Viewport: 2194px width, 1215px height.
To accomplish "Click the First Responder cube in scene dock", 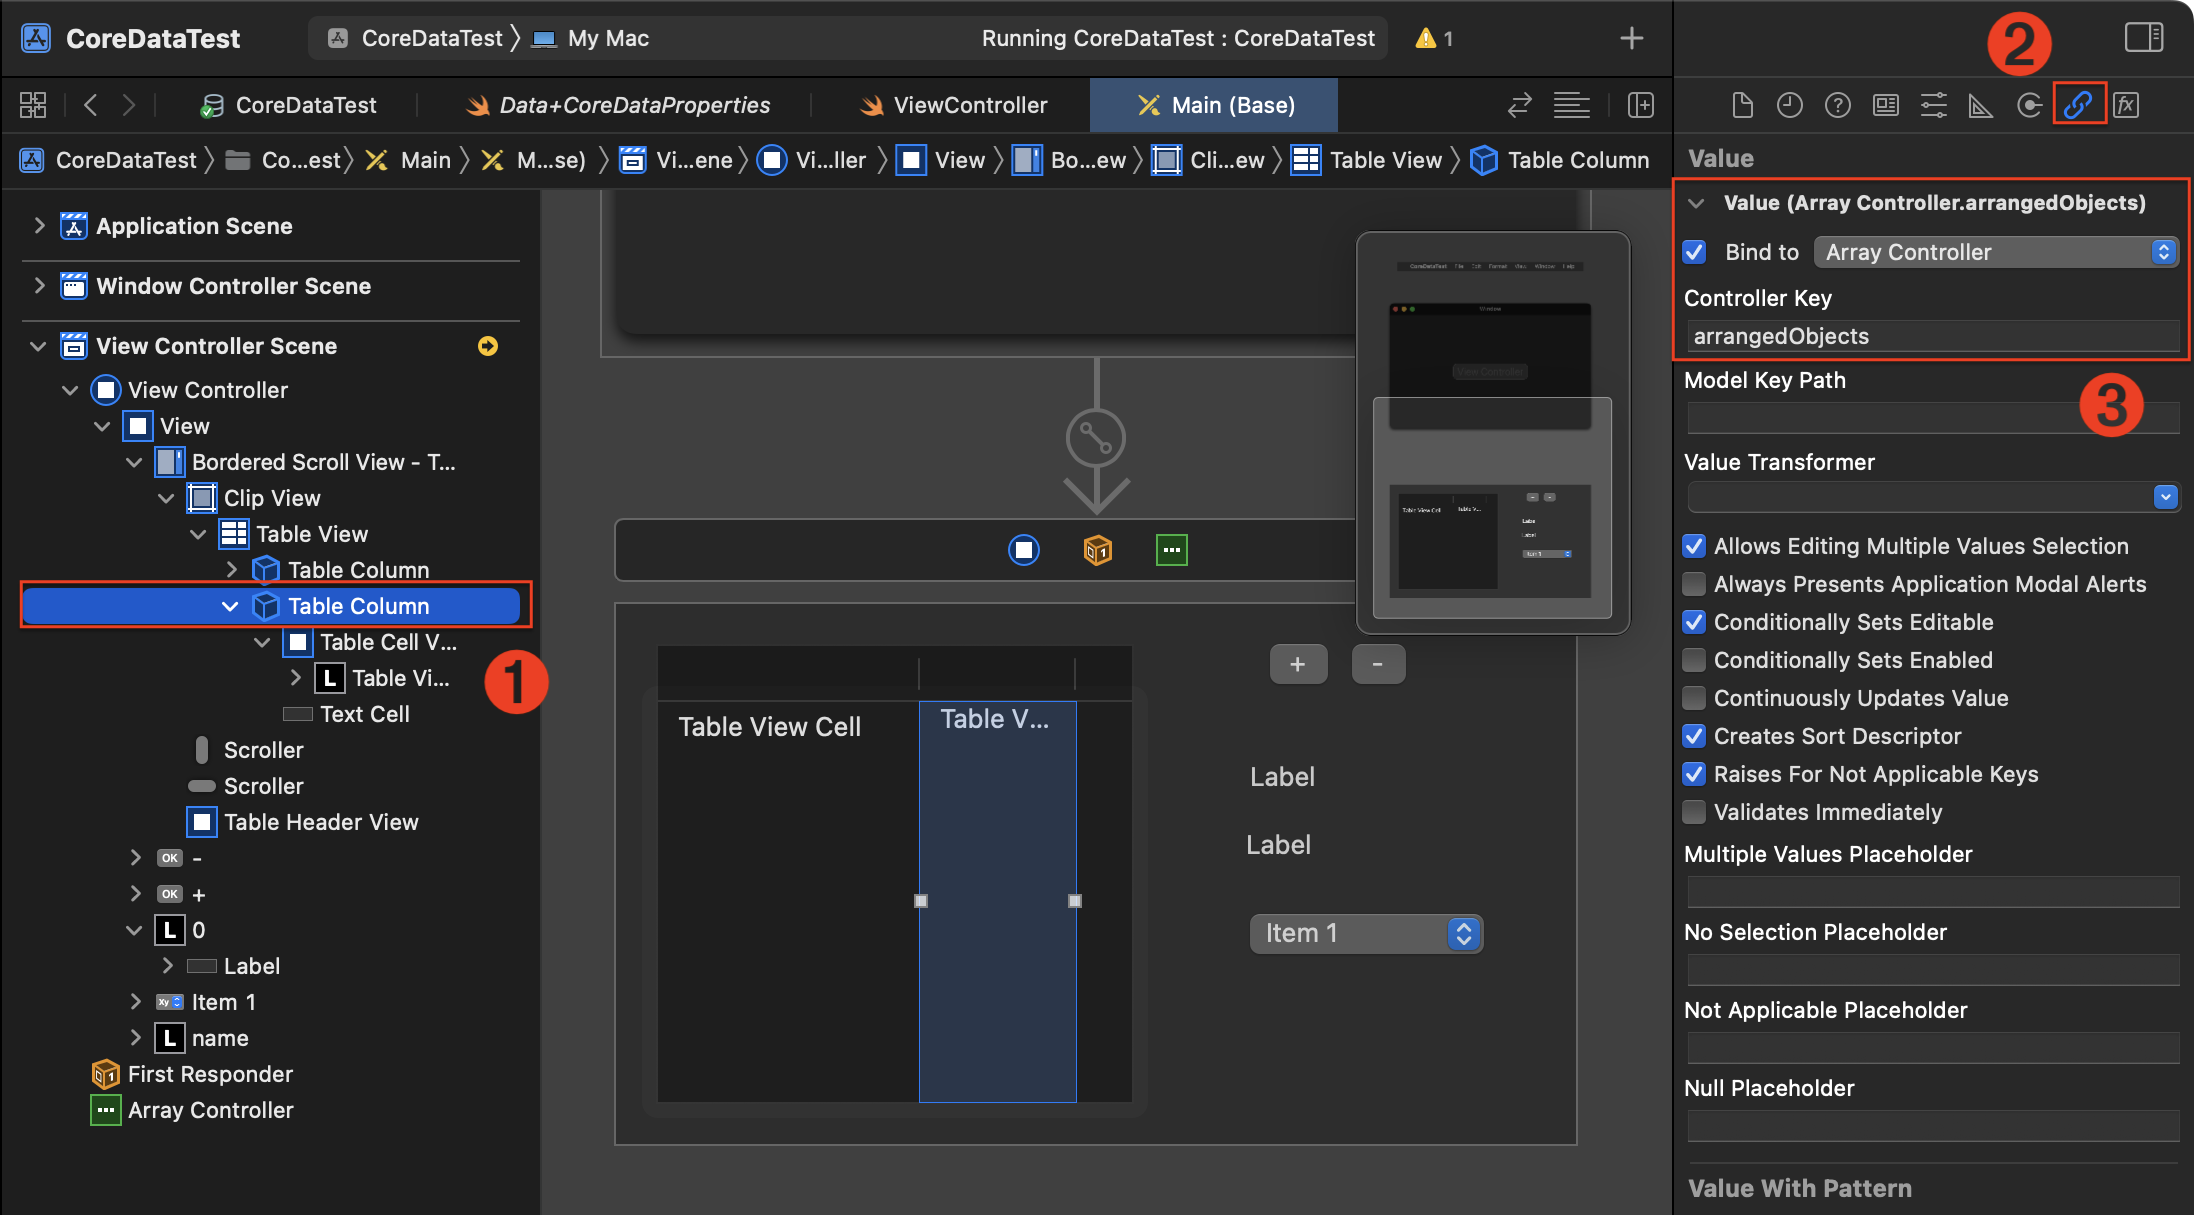I will 1097,550.
